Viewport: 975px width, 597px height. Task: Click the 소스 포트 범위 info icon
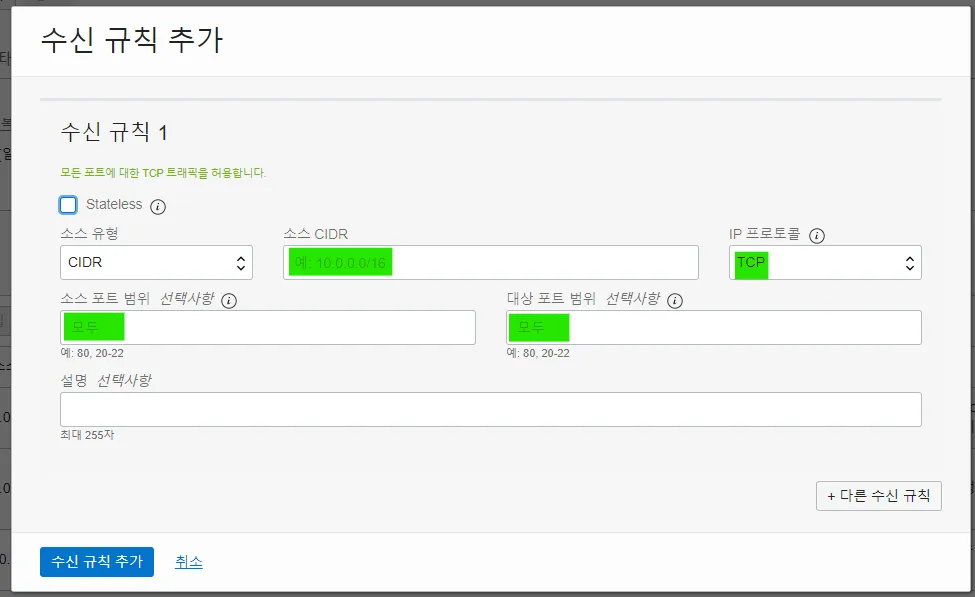tap(229, 299)
